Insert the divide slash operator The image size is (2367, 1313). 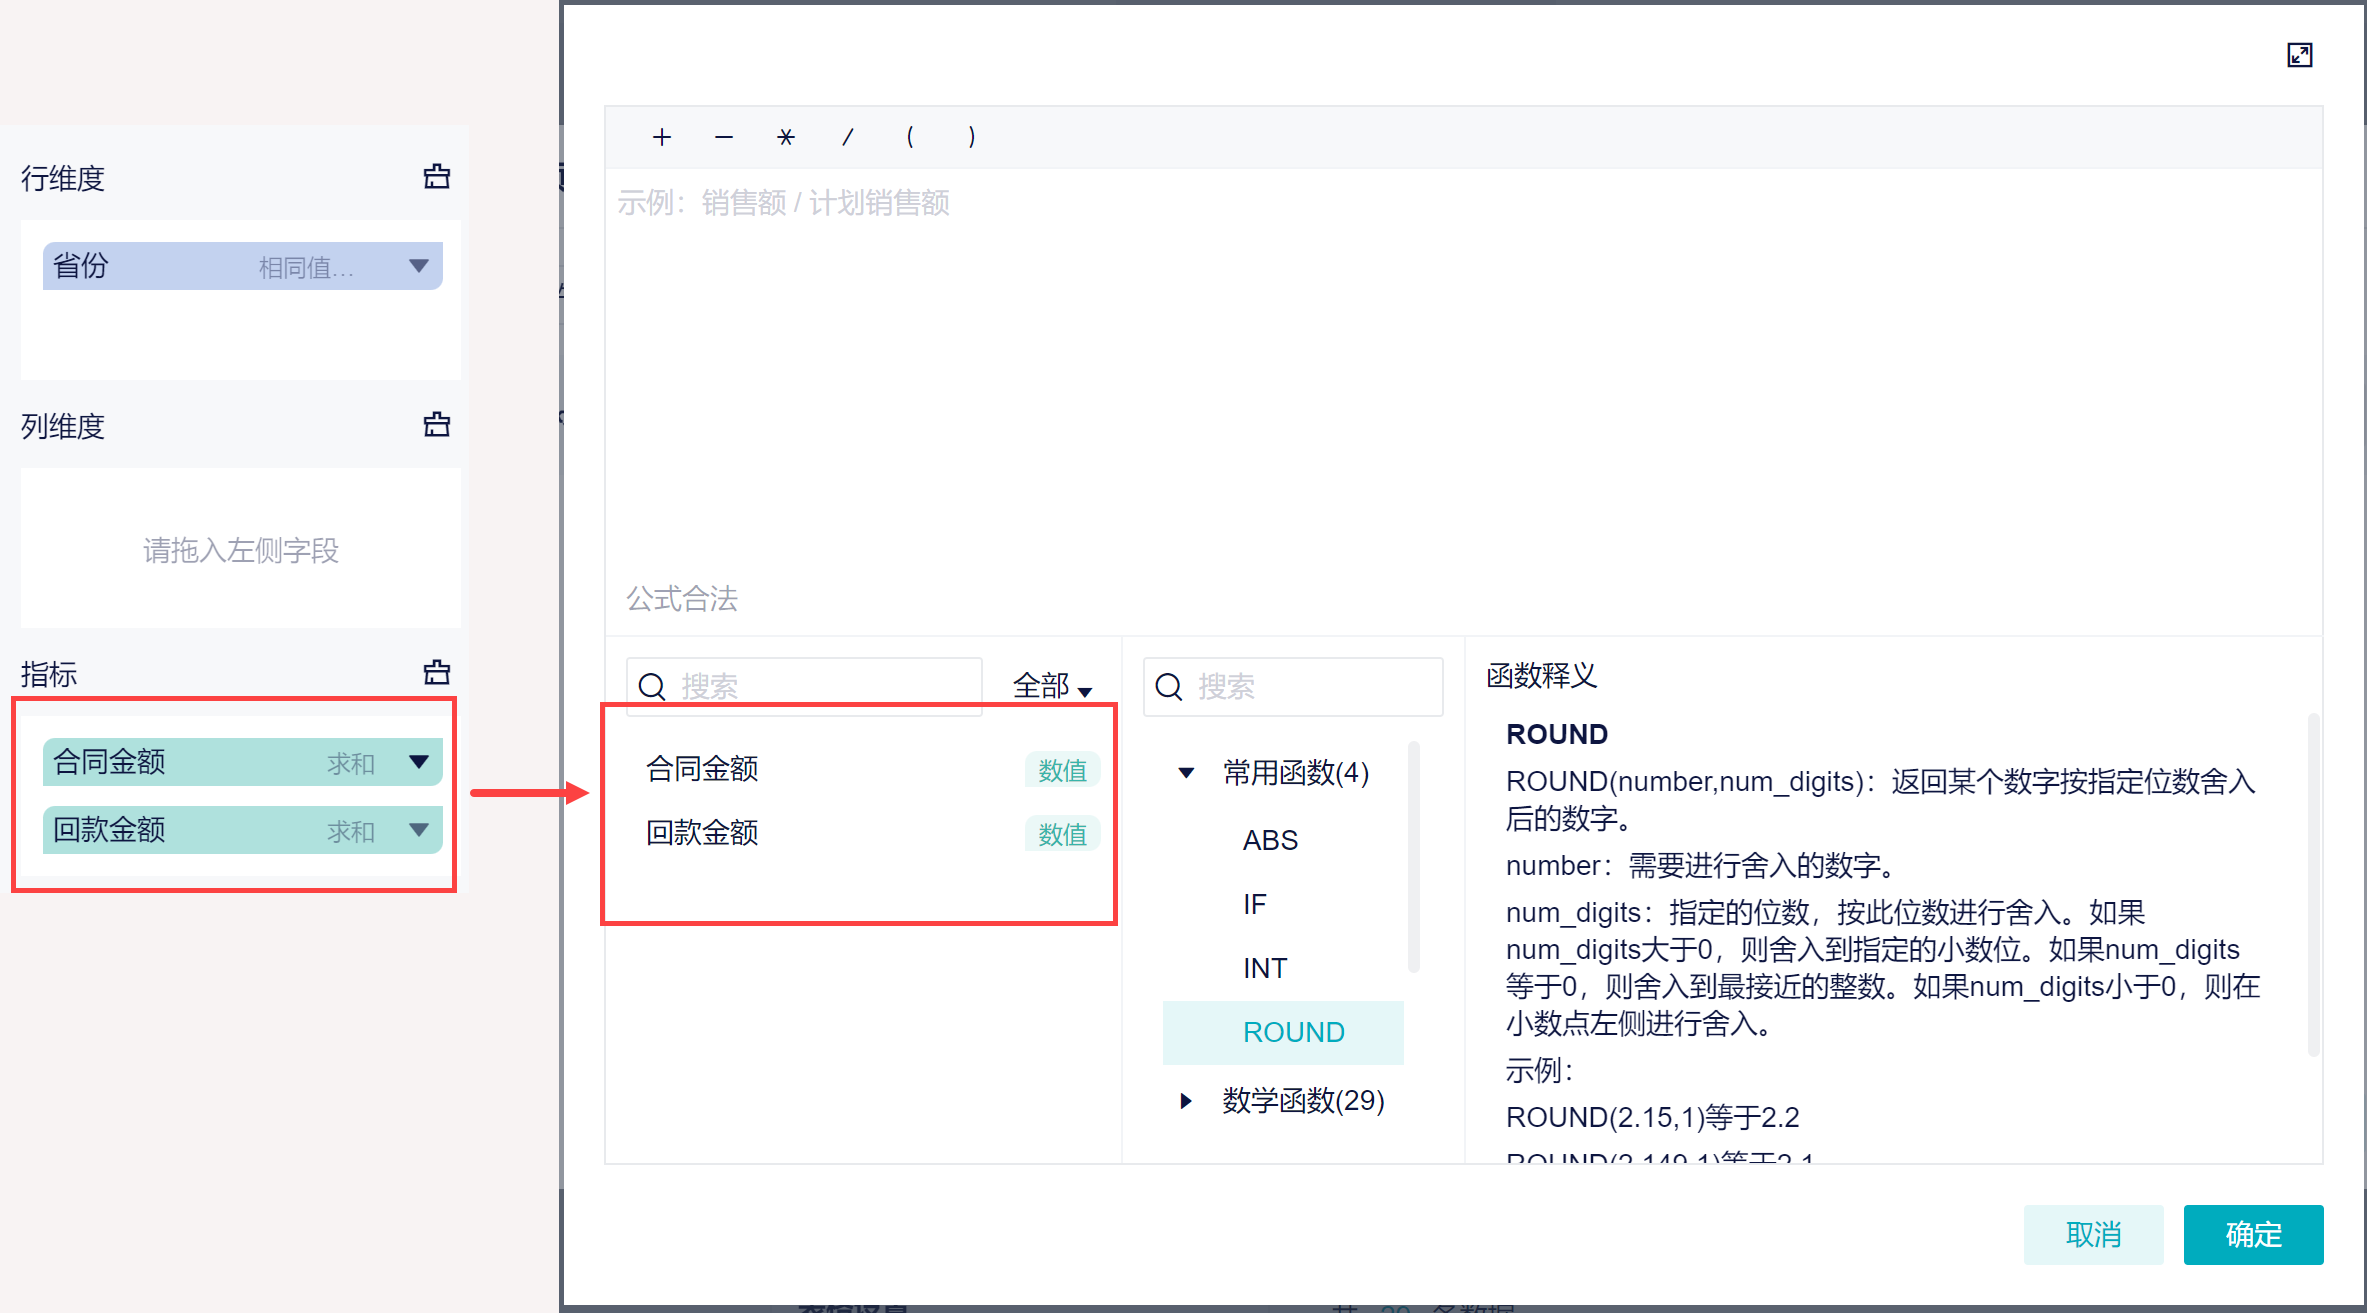pos(848,137)
